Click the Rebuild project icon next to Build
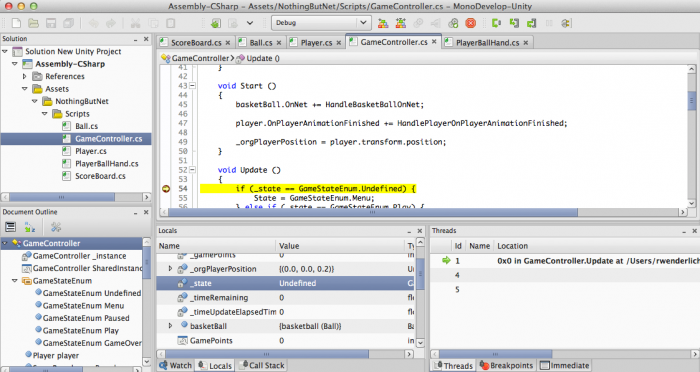700x372 pixels. 400,23
